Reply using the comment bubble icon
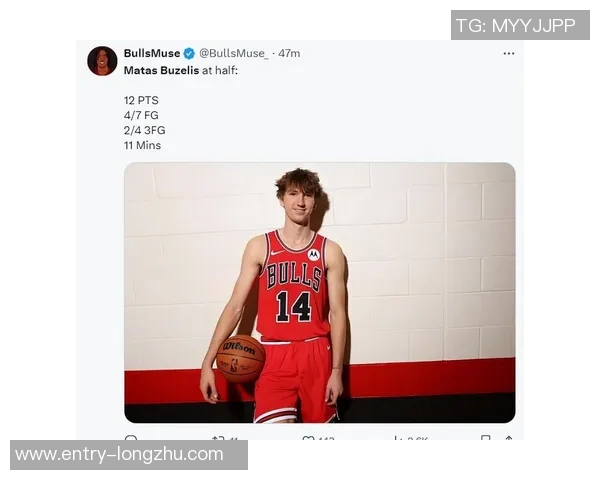This screenshot has width=600, height=480. [131, 438]
